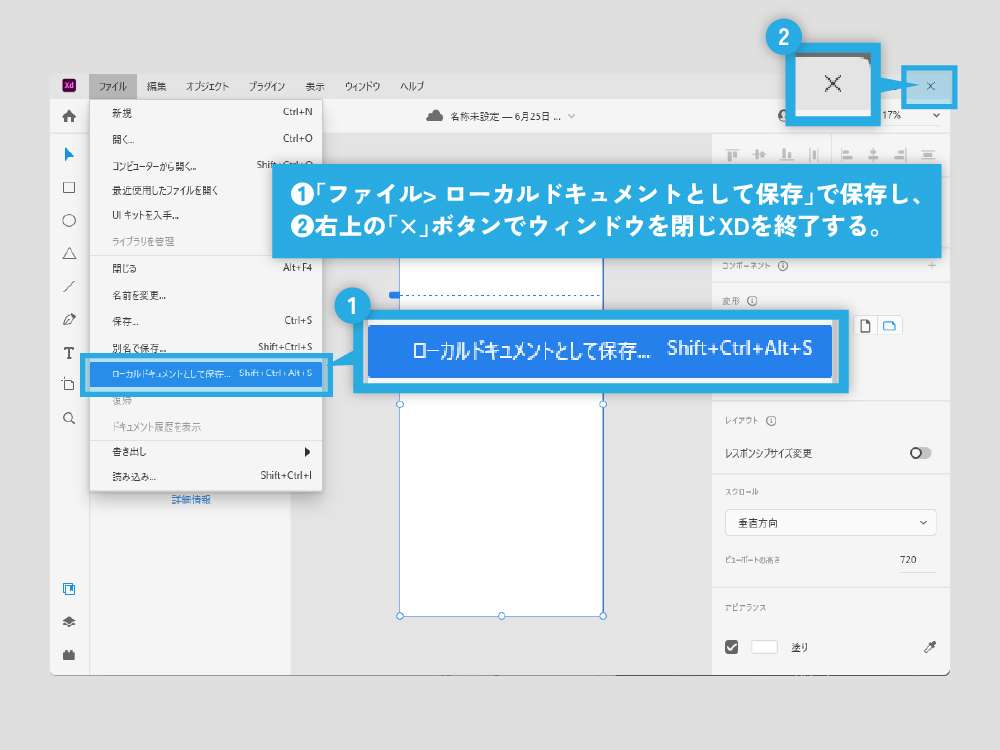This screenshot has height=750, width=1000.
Task: Set artboard to portrait orientation icon
Action: tap(865, 326)
